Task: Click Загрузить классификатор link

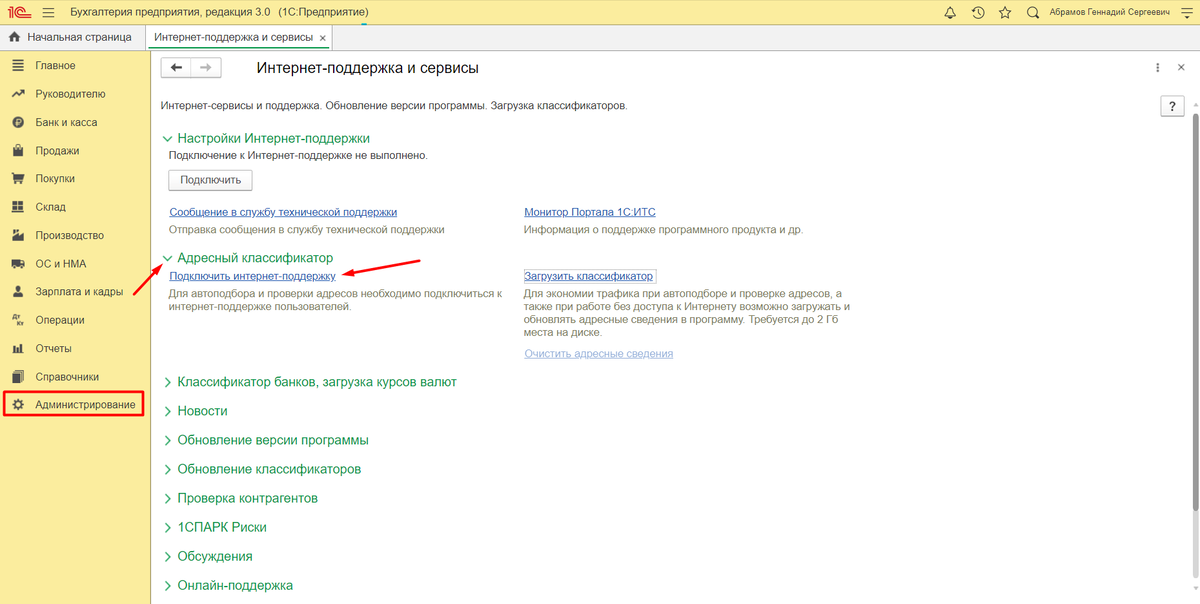Action: 588,276
